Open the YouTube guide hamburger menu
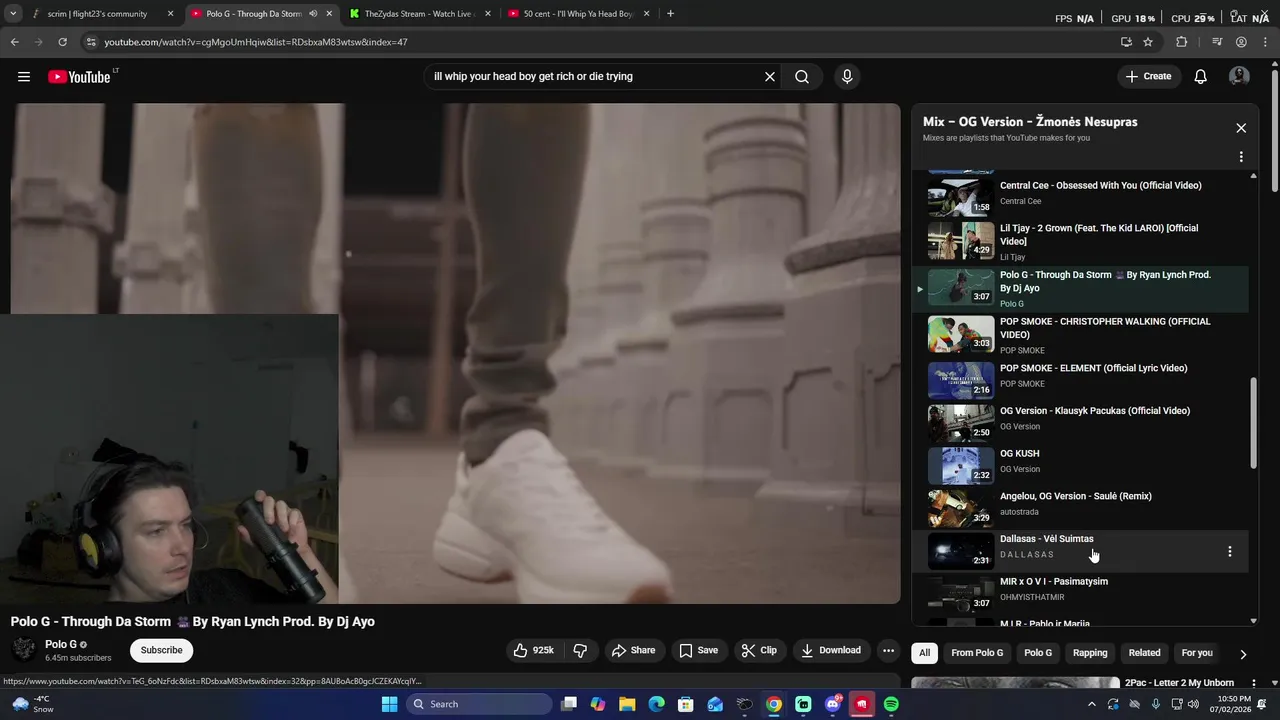 click(x=24, y=77)
